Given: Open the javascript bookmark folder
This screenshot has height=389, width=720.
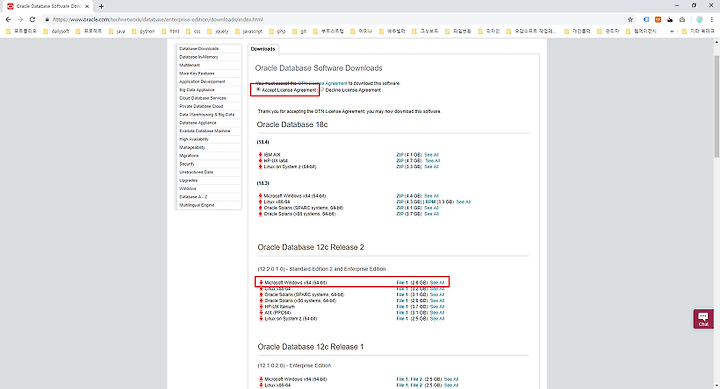Looking at the screenshot, I should tap(248, 31).
